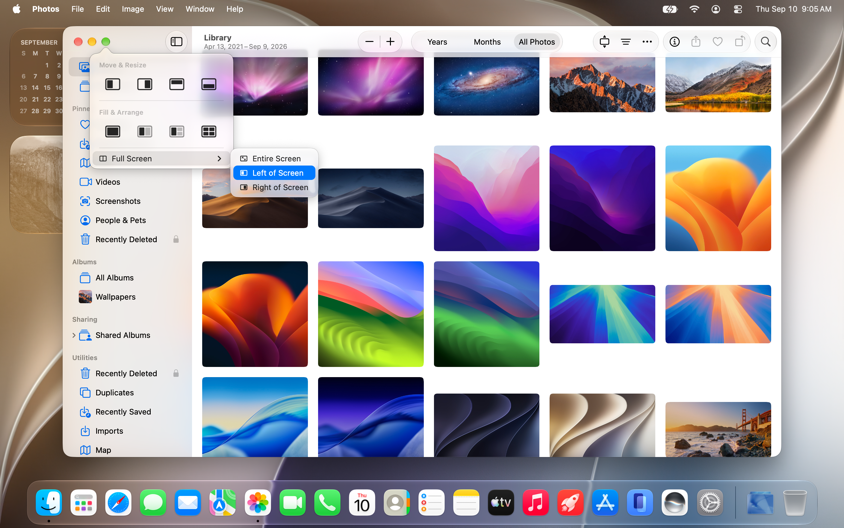The image size is (844, 528).
Task: Open Safari from the Dock
Action: coord(118,503)
